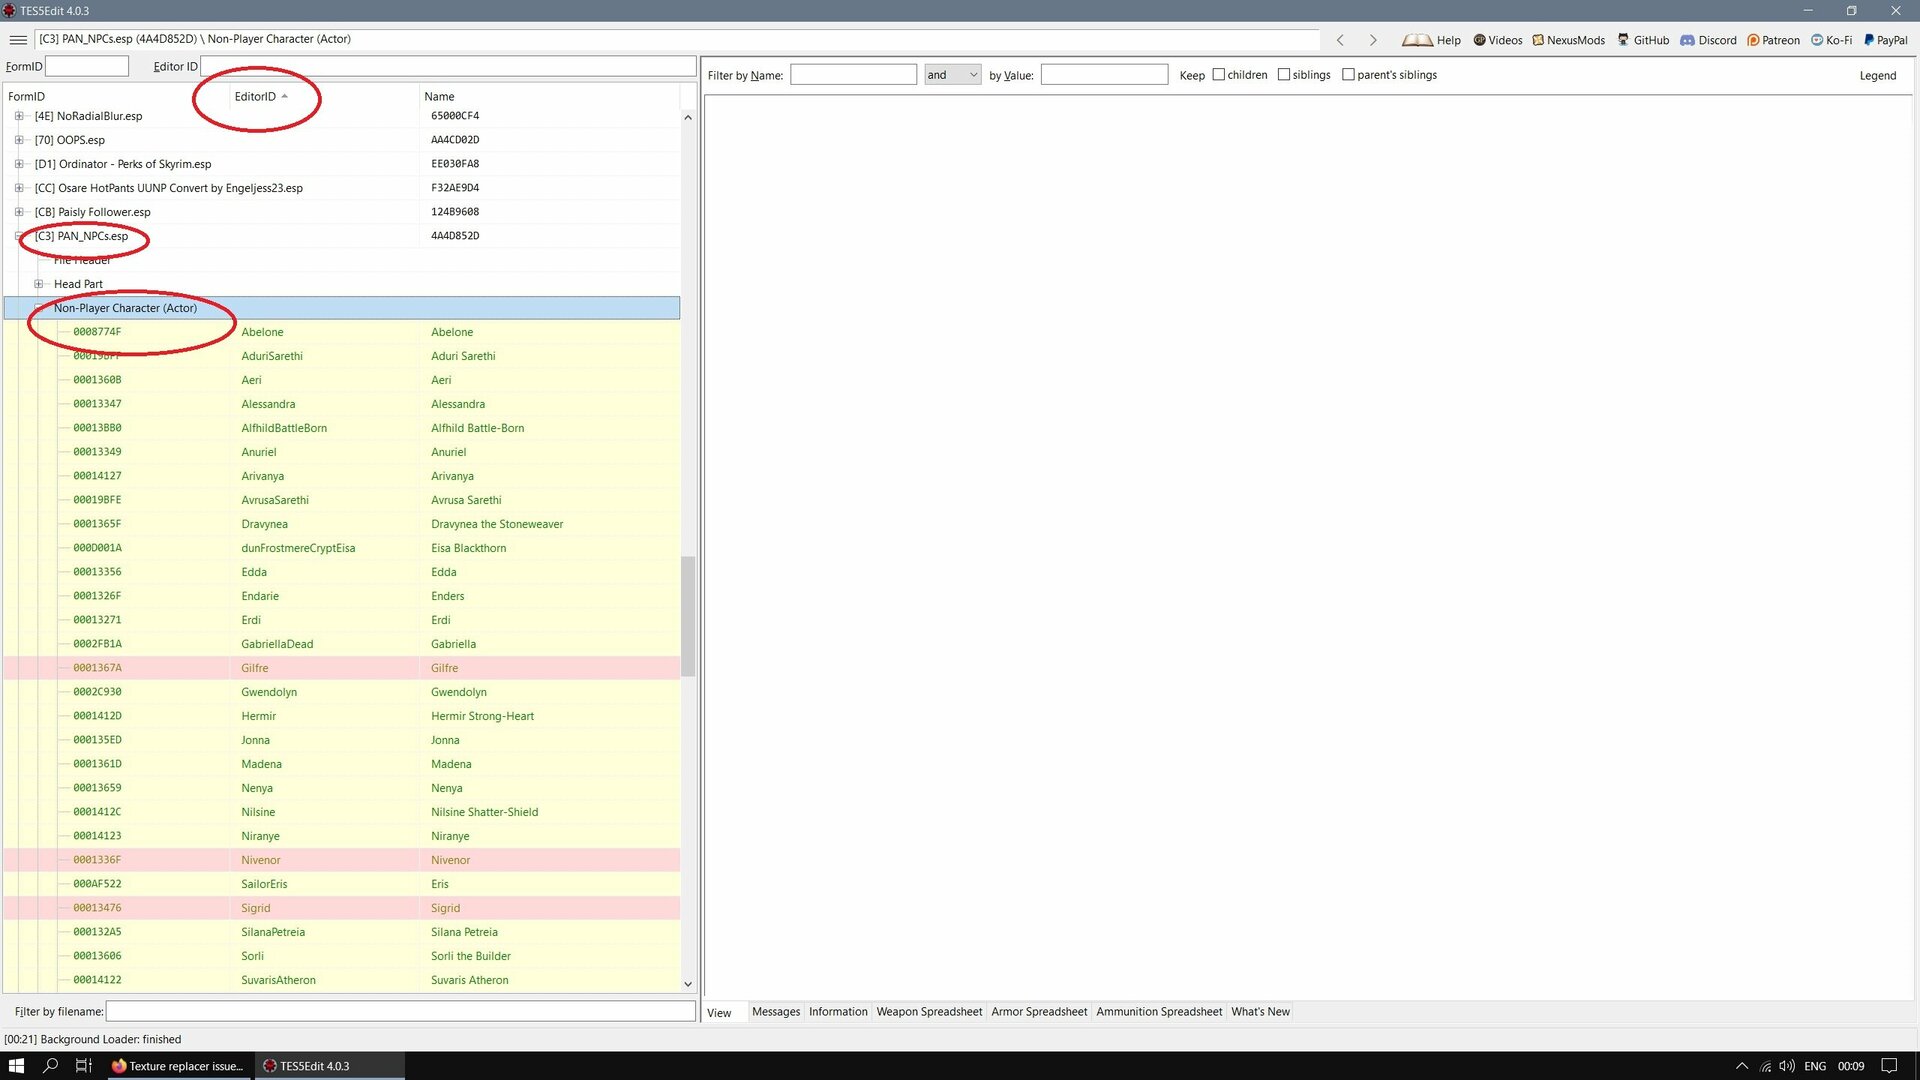This screenshot has width=1920, height=1080.
Task: Open the hamburger main menu icon
Action: pyautogui.click(x=18, y=39)
